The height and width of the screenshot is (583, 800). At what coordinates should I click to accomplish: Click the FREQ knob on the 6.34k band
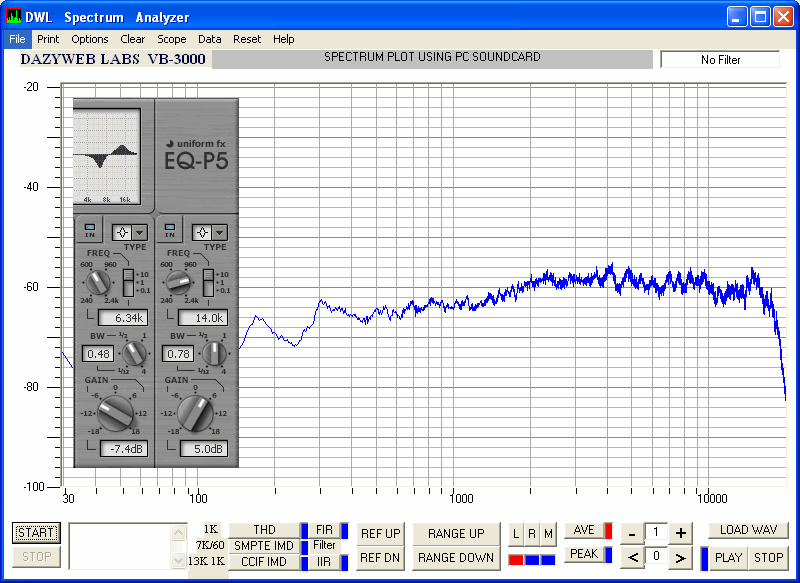[98, 283]
